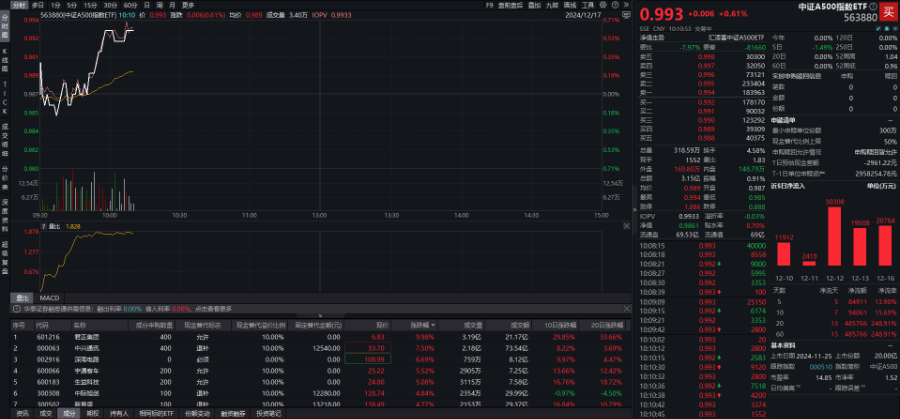Switch to the 资讯 bottom tab
Screen dimensions: 900x419
[x=21, y=412]
